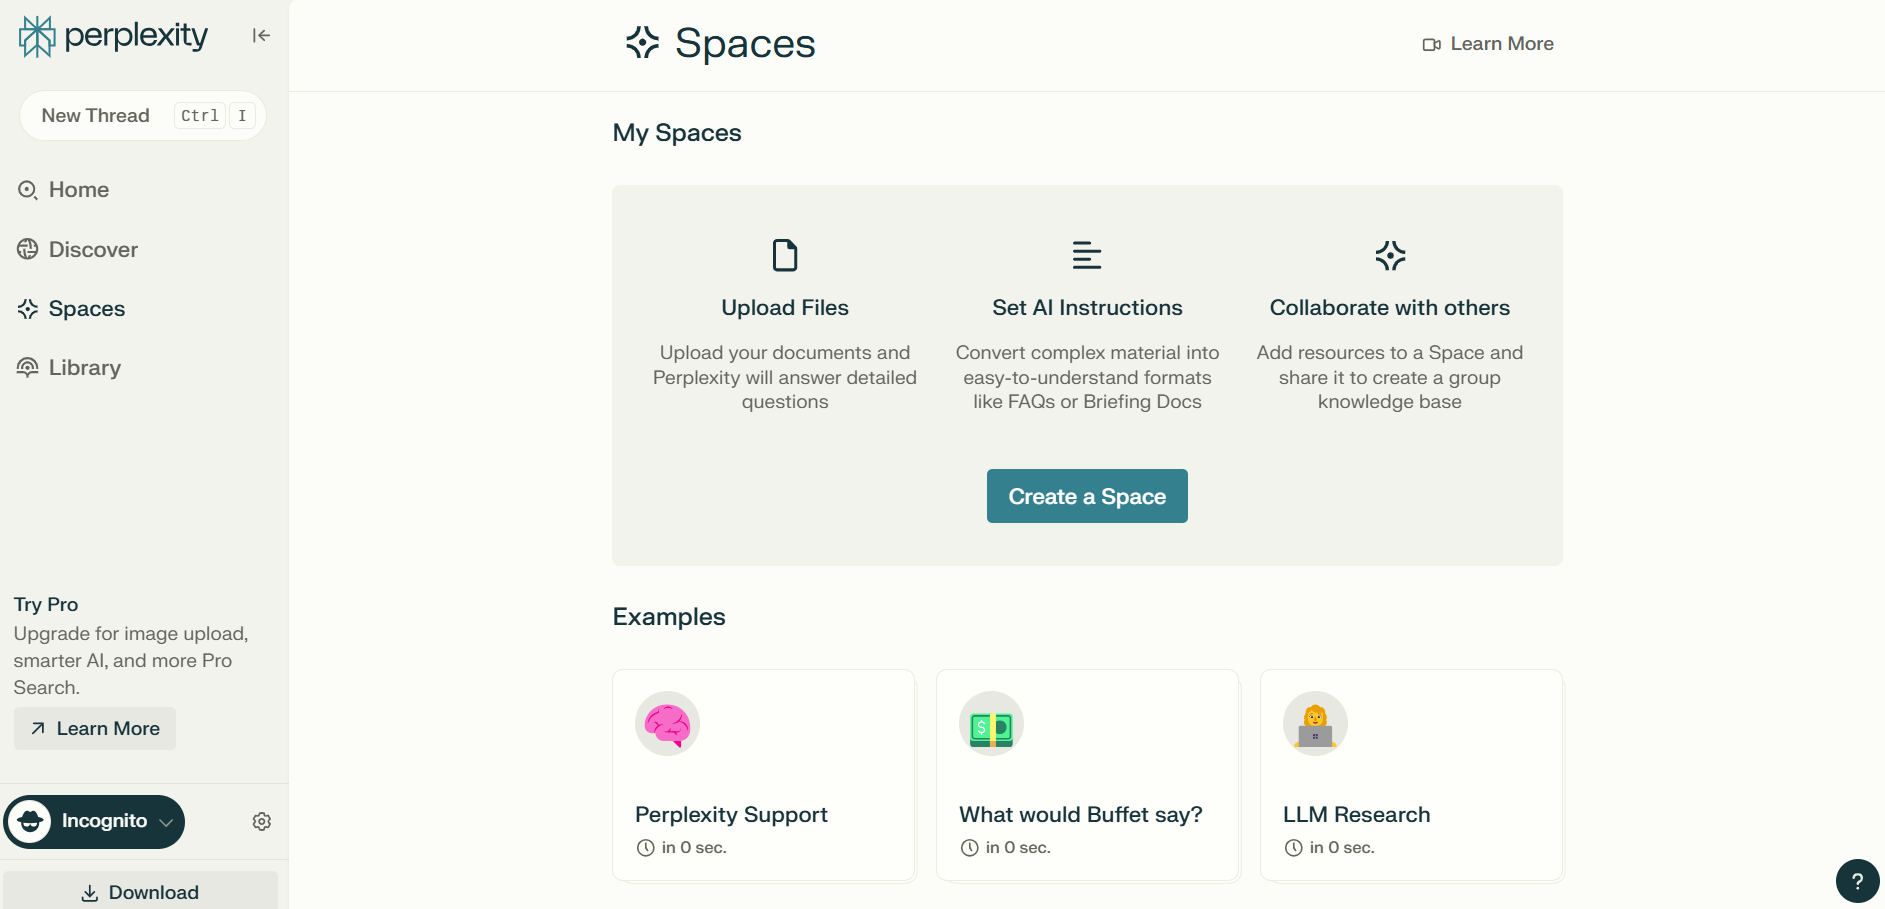Open the settings gear icon
Image resolution: width=1885 pixels, height=909 pixels.
[x=262, y=821]
